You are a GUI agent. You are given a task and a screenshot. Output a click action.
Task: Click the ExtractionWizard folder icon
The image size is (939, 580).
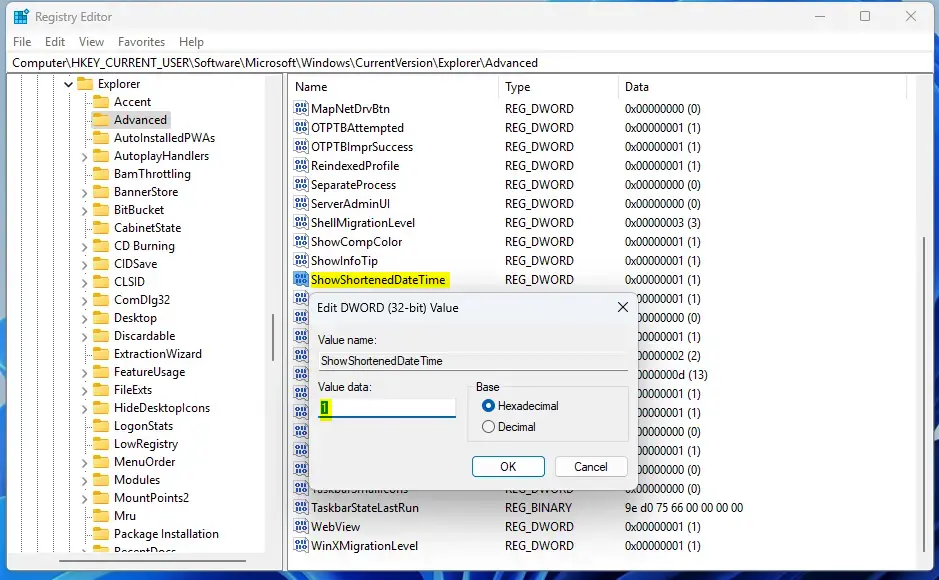pos(101,354)
